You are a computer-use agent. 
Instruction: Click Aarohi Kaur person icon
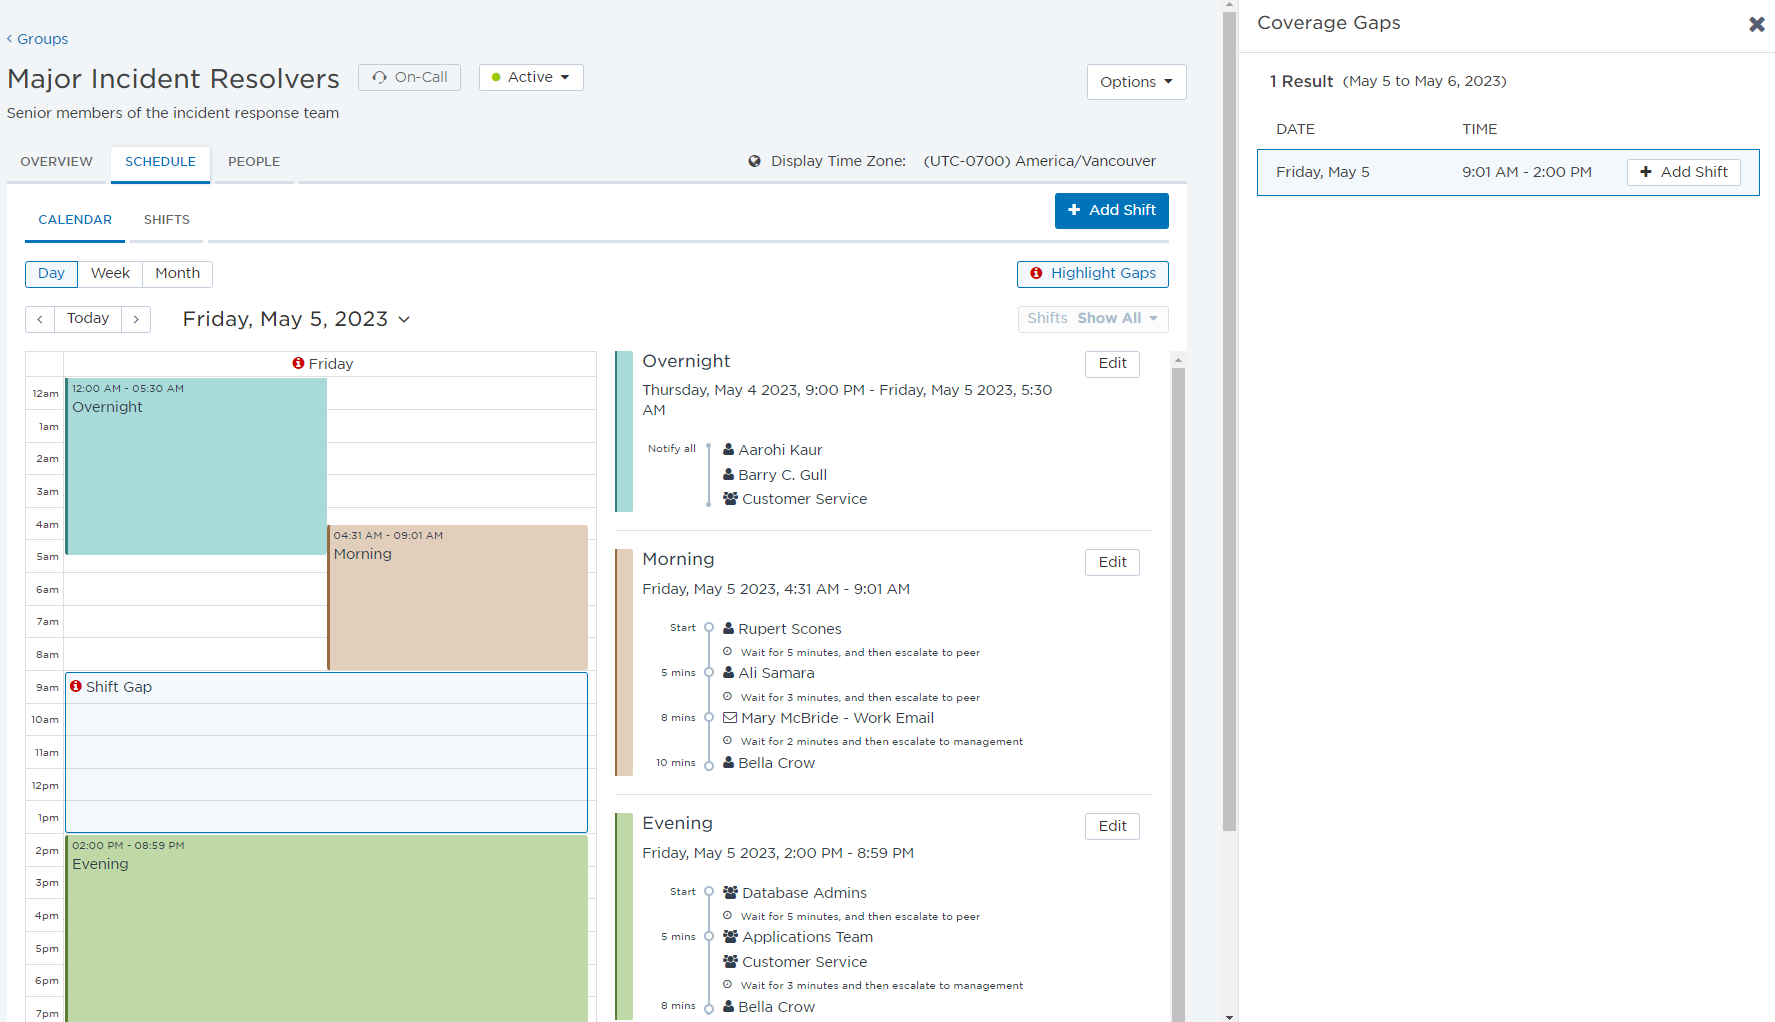[x=729, y=450]
